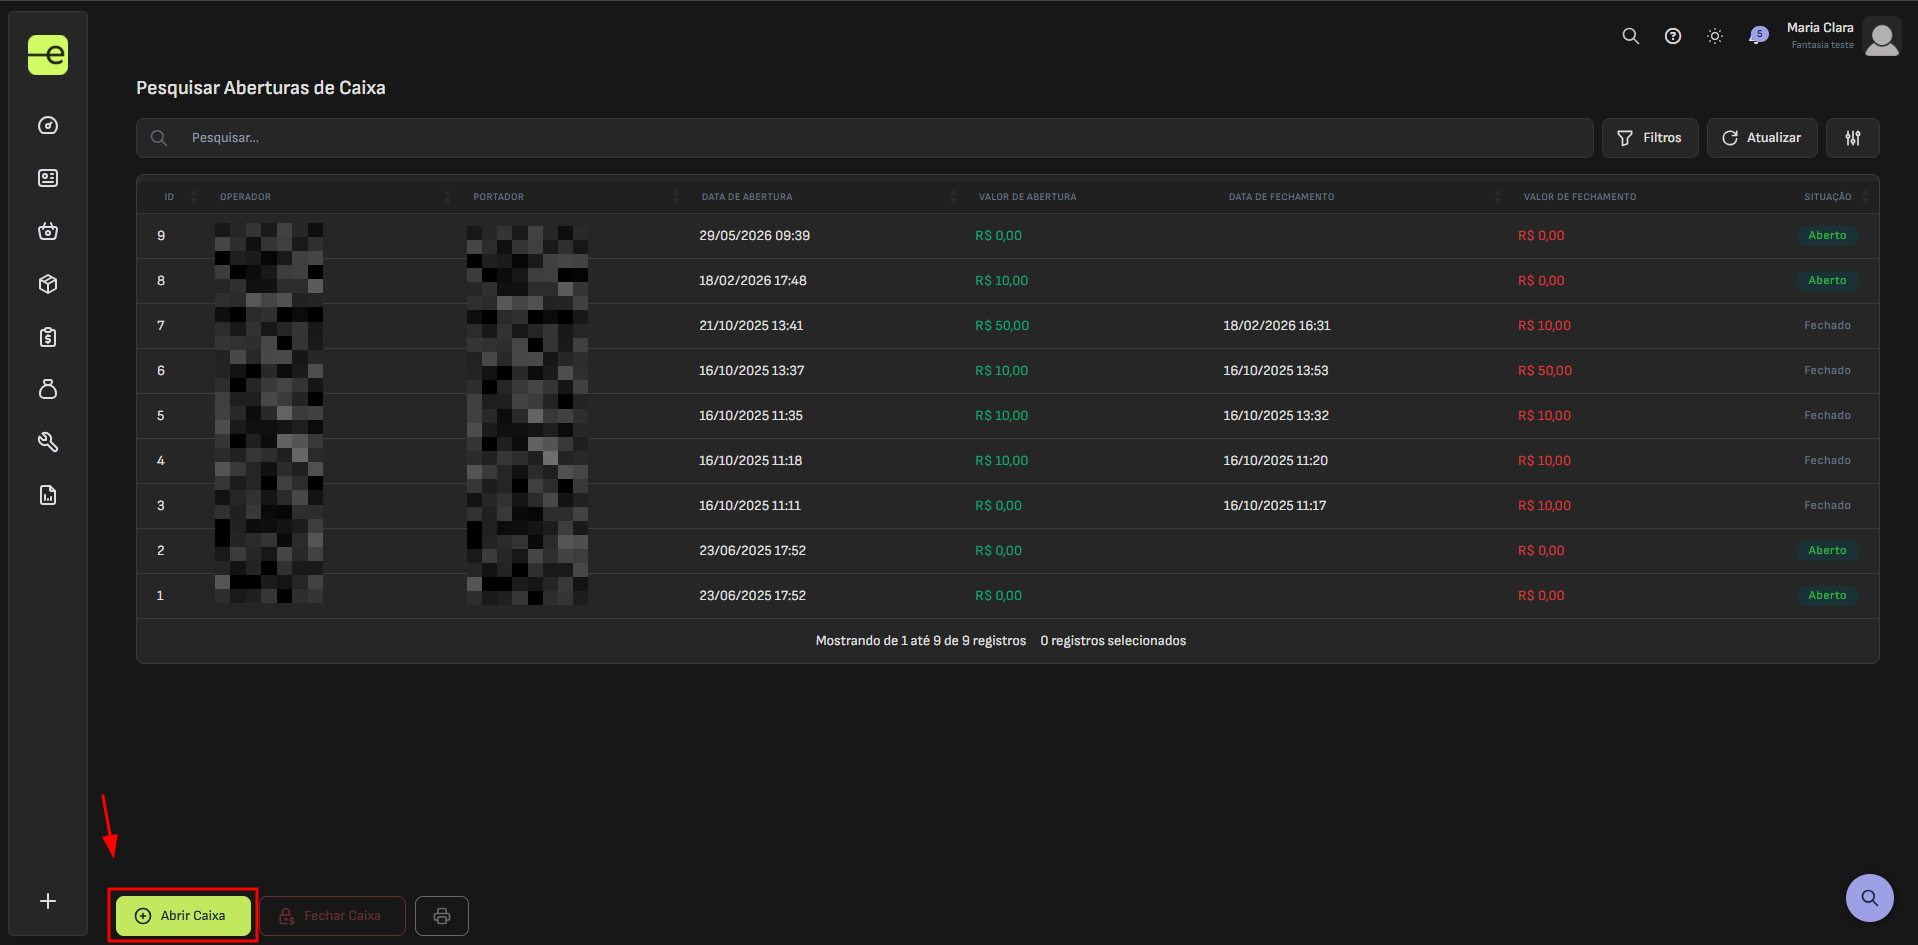Sort by Valor de Fechamento column header

pos(1580,197)
